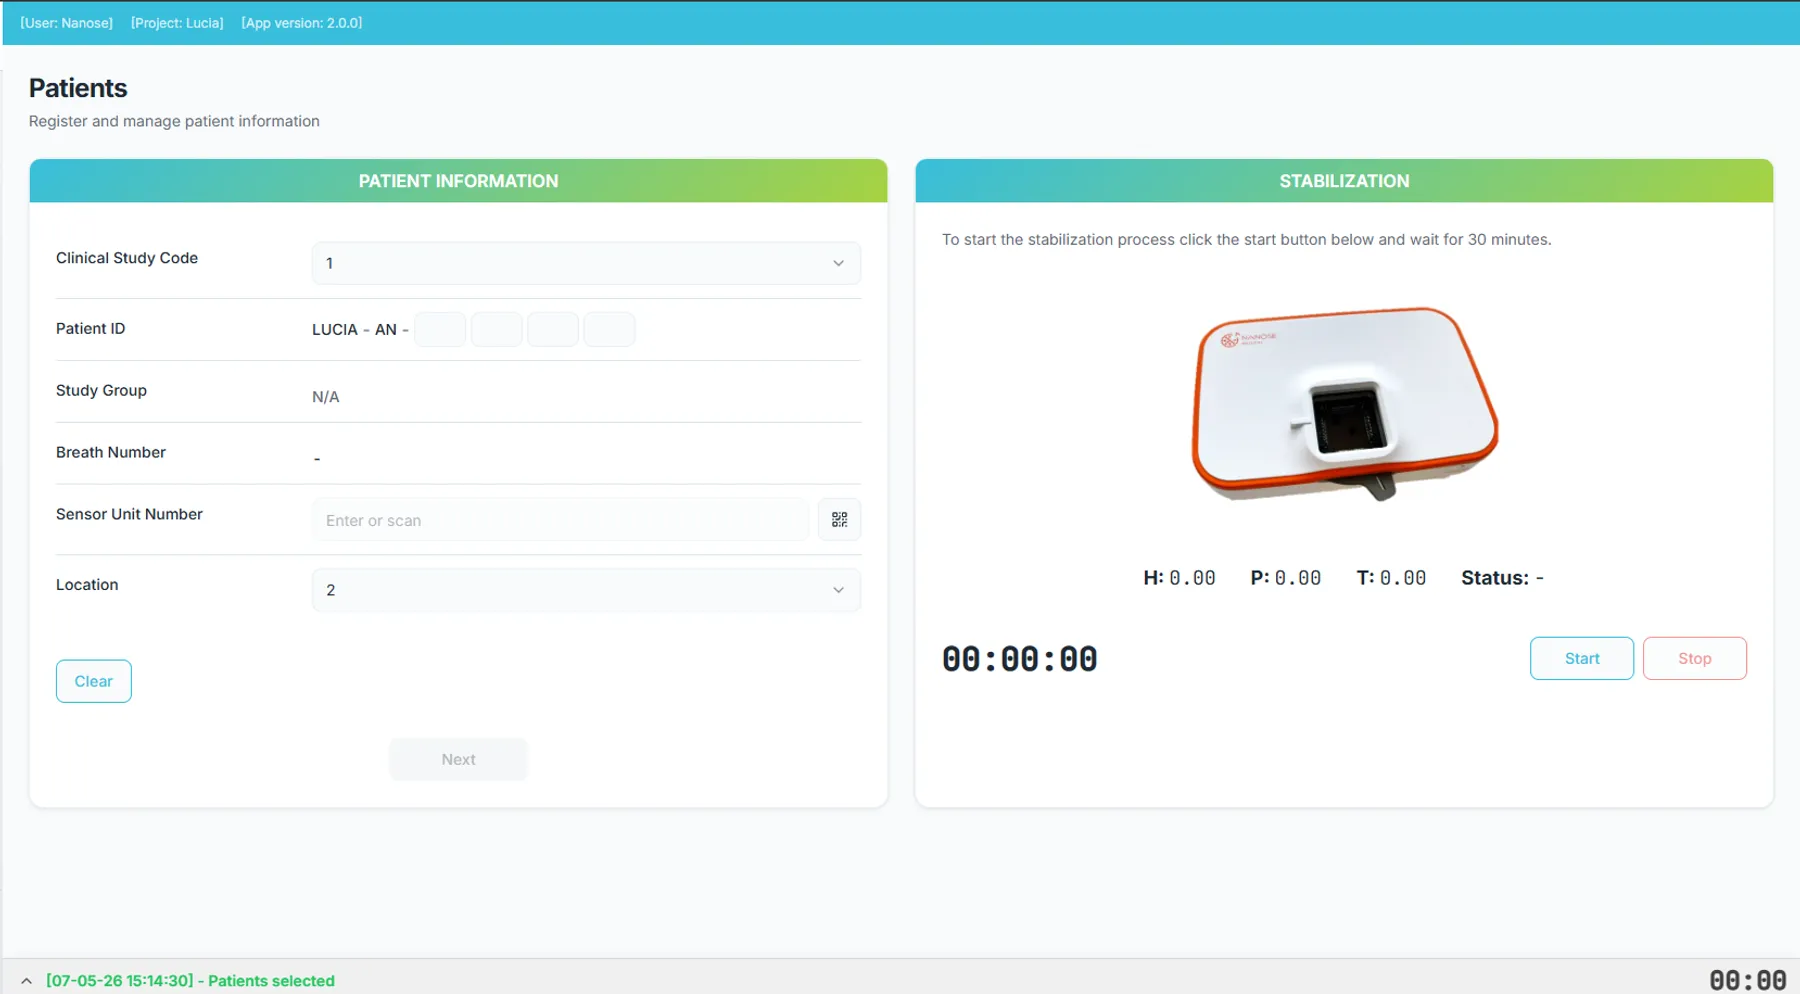Focus the Sensor Unit Number field
This screenshot has height=994, width=1800.
(560, 520)
